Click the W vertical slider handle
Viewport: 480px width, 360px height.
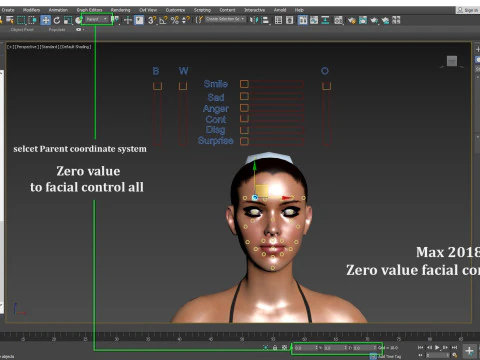[183, 86]
